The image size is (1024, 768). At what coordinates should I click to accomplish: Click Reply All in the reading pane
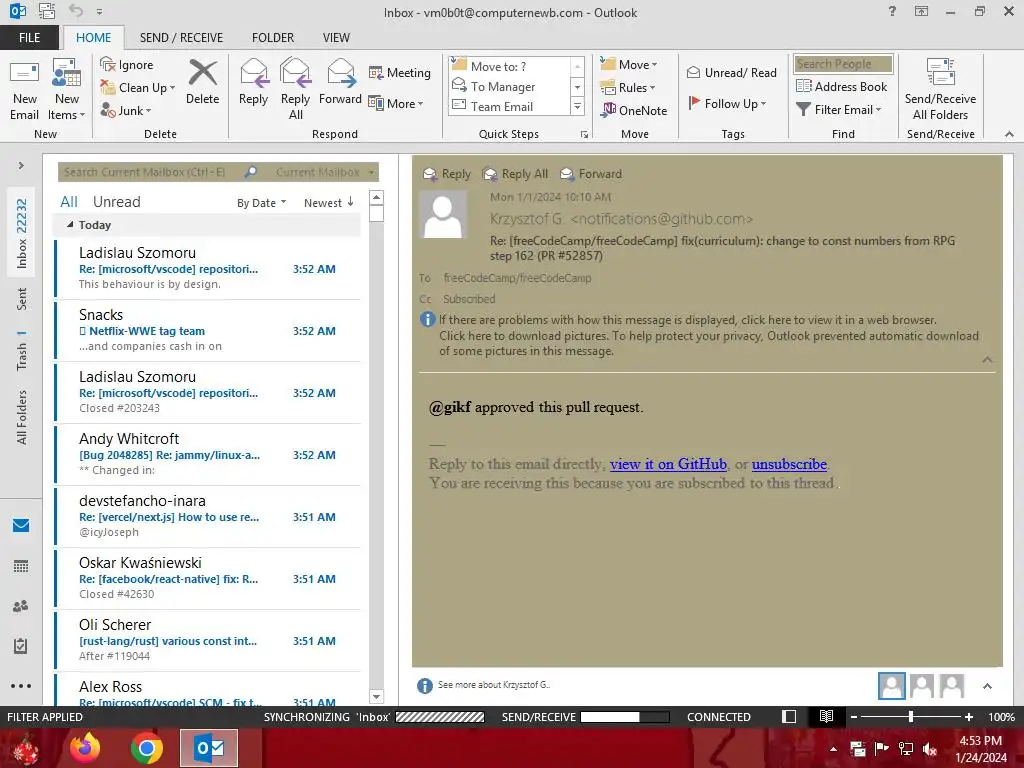pyautogui.click(x=515, y=174)
